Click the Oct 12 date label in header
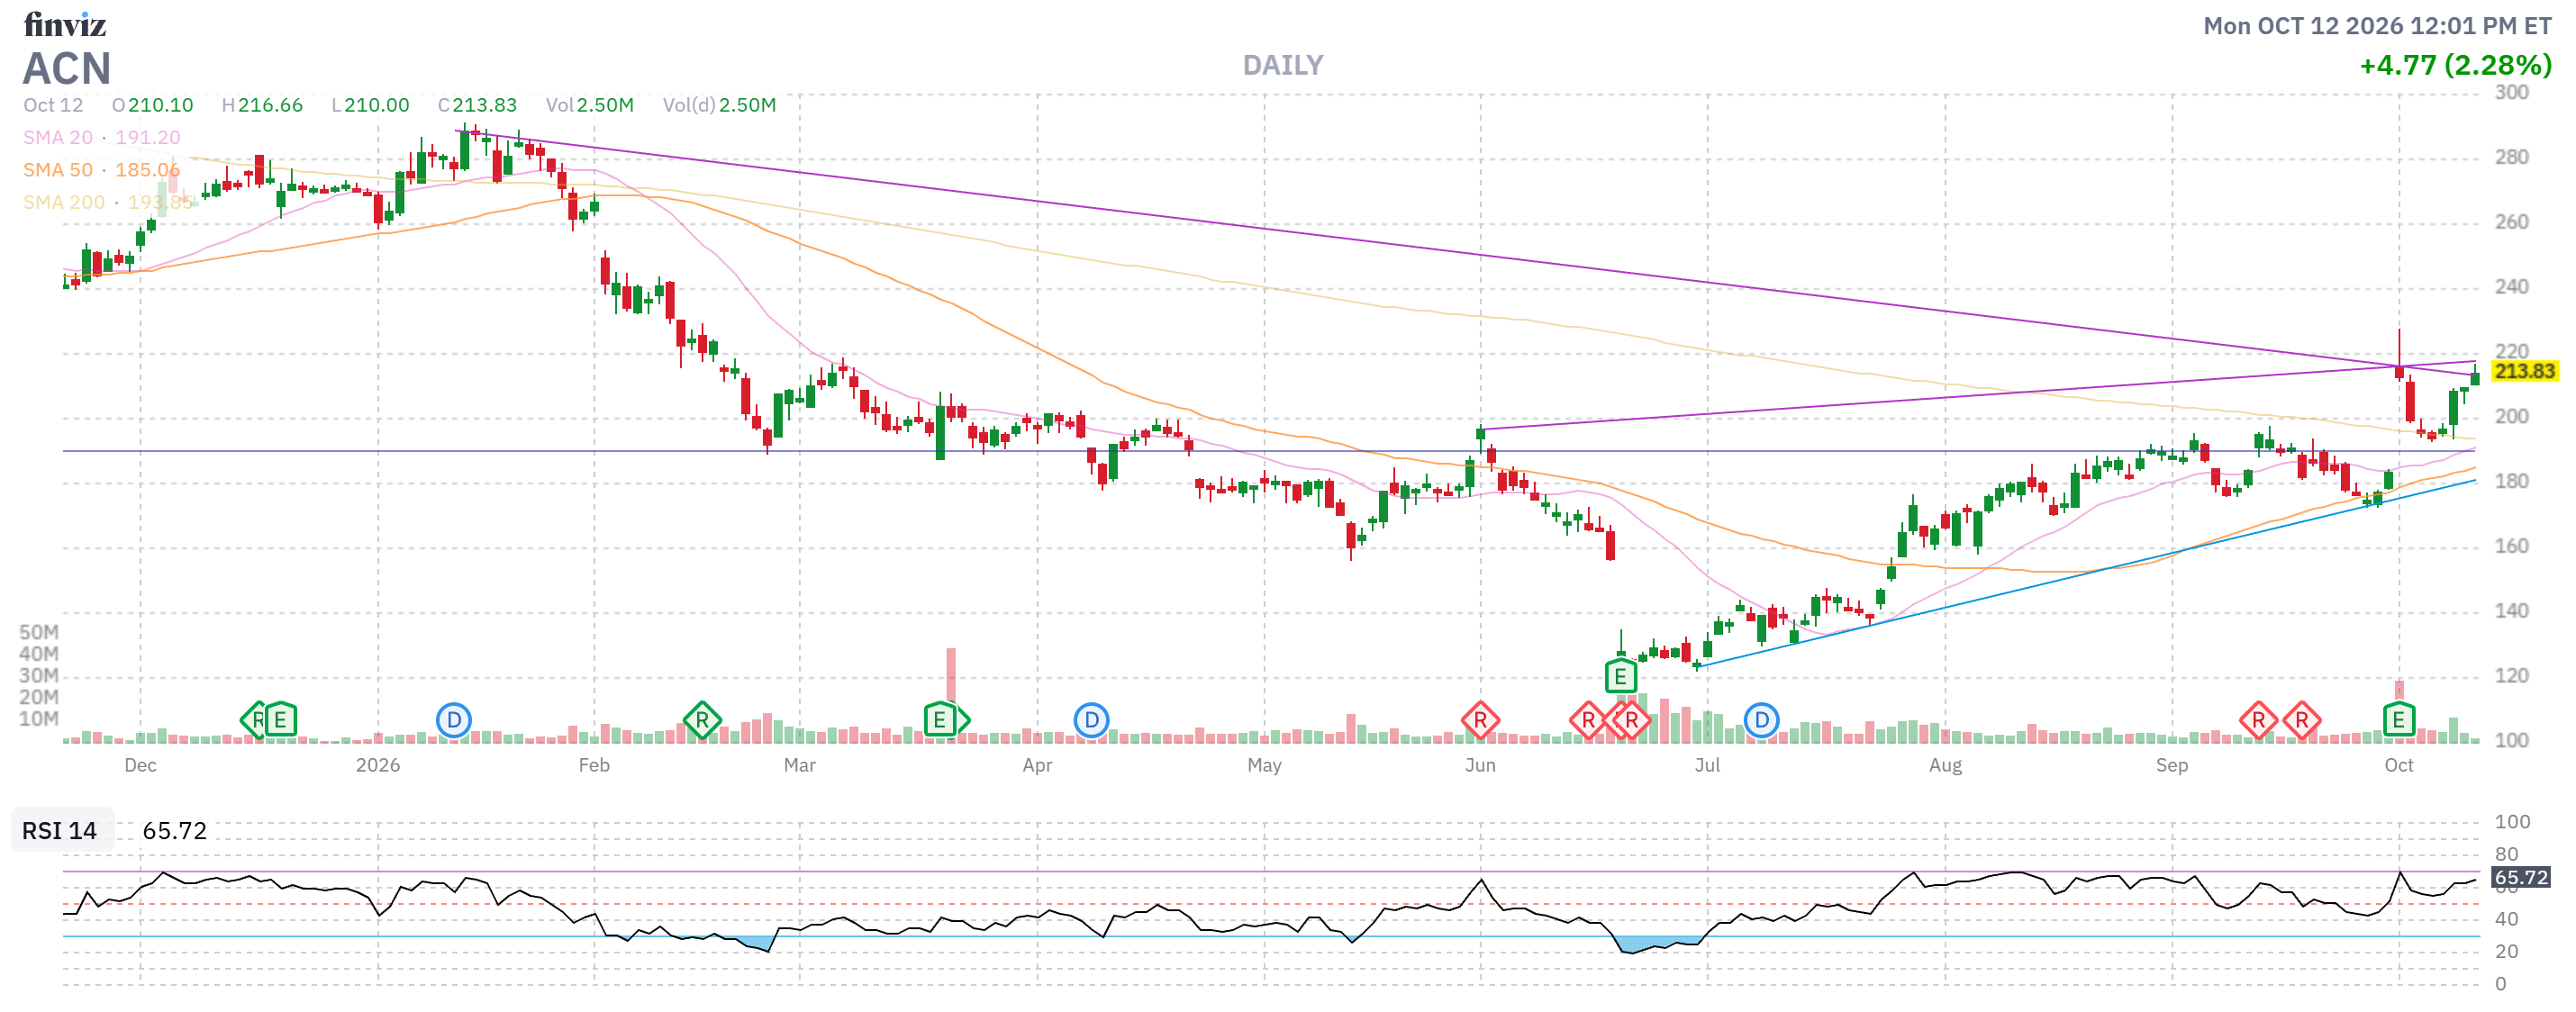This screenshot has height=1012, width=2576. [x=53, y=105]
